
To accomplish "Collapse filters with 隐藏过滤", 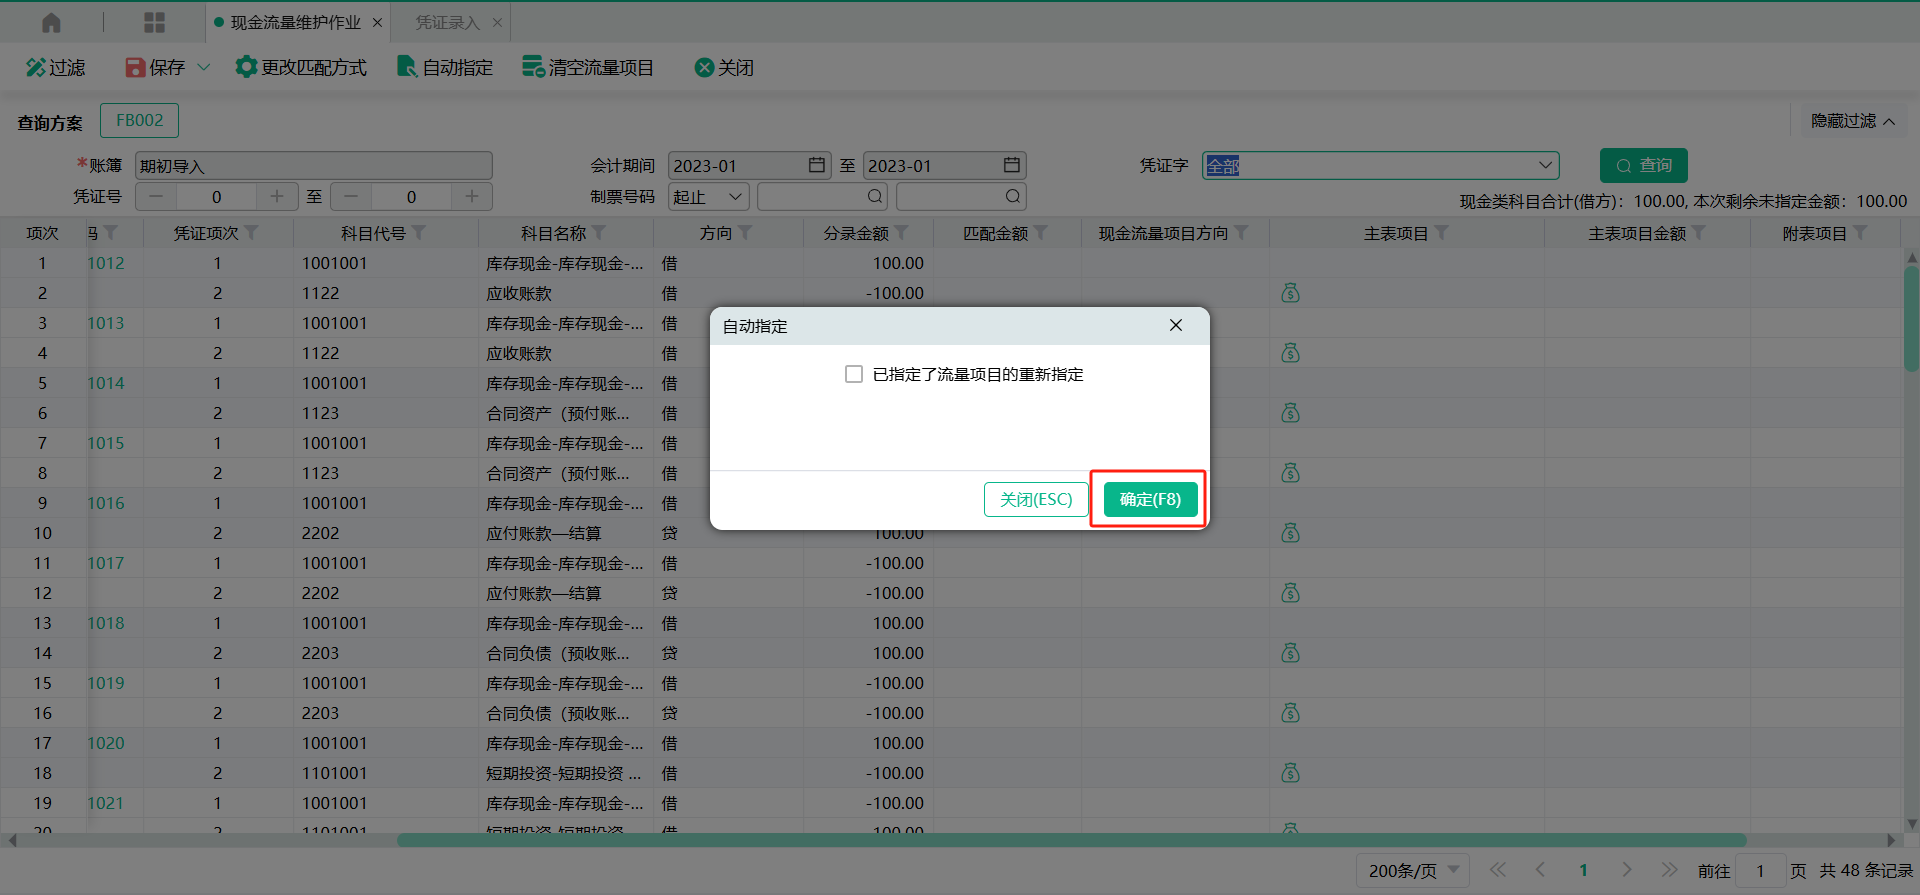I will pos(1852,121).
